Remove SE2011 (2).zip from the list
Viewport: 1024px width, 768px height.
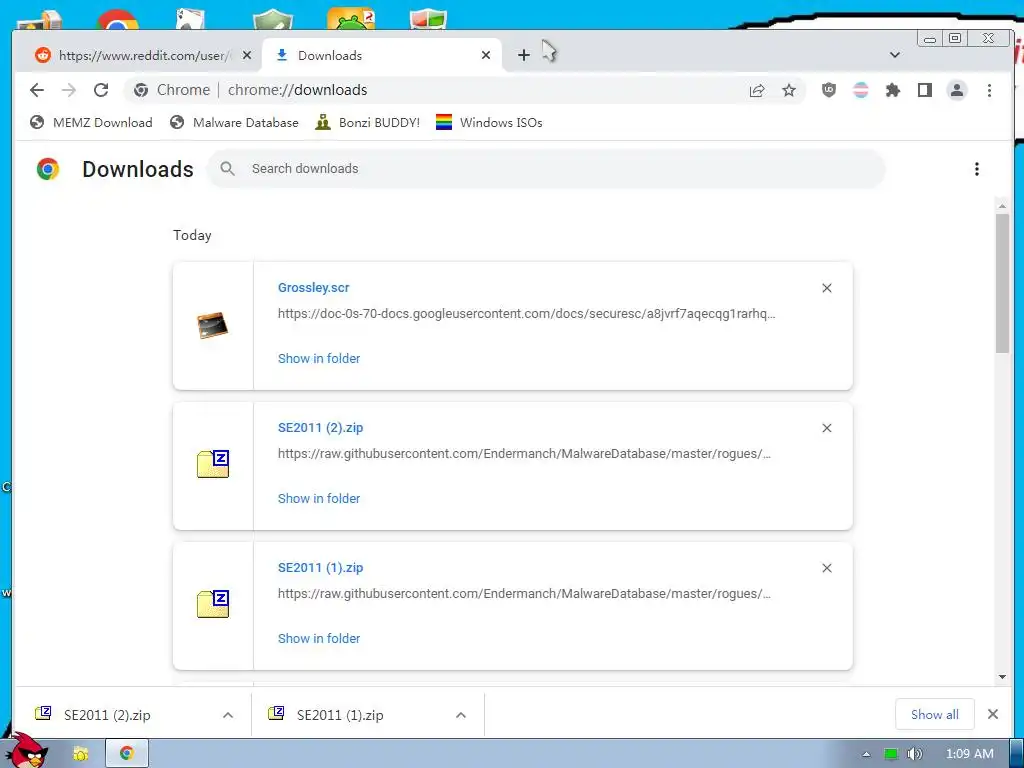[827, 428]
